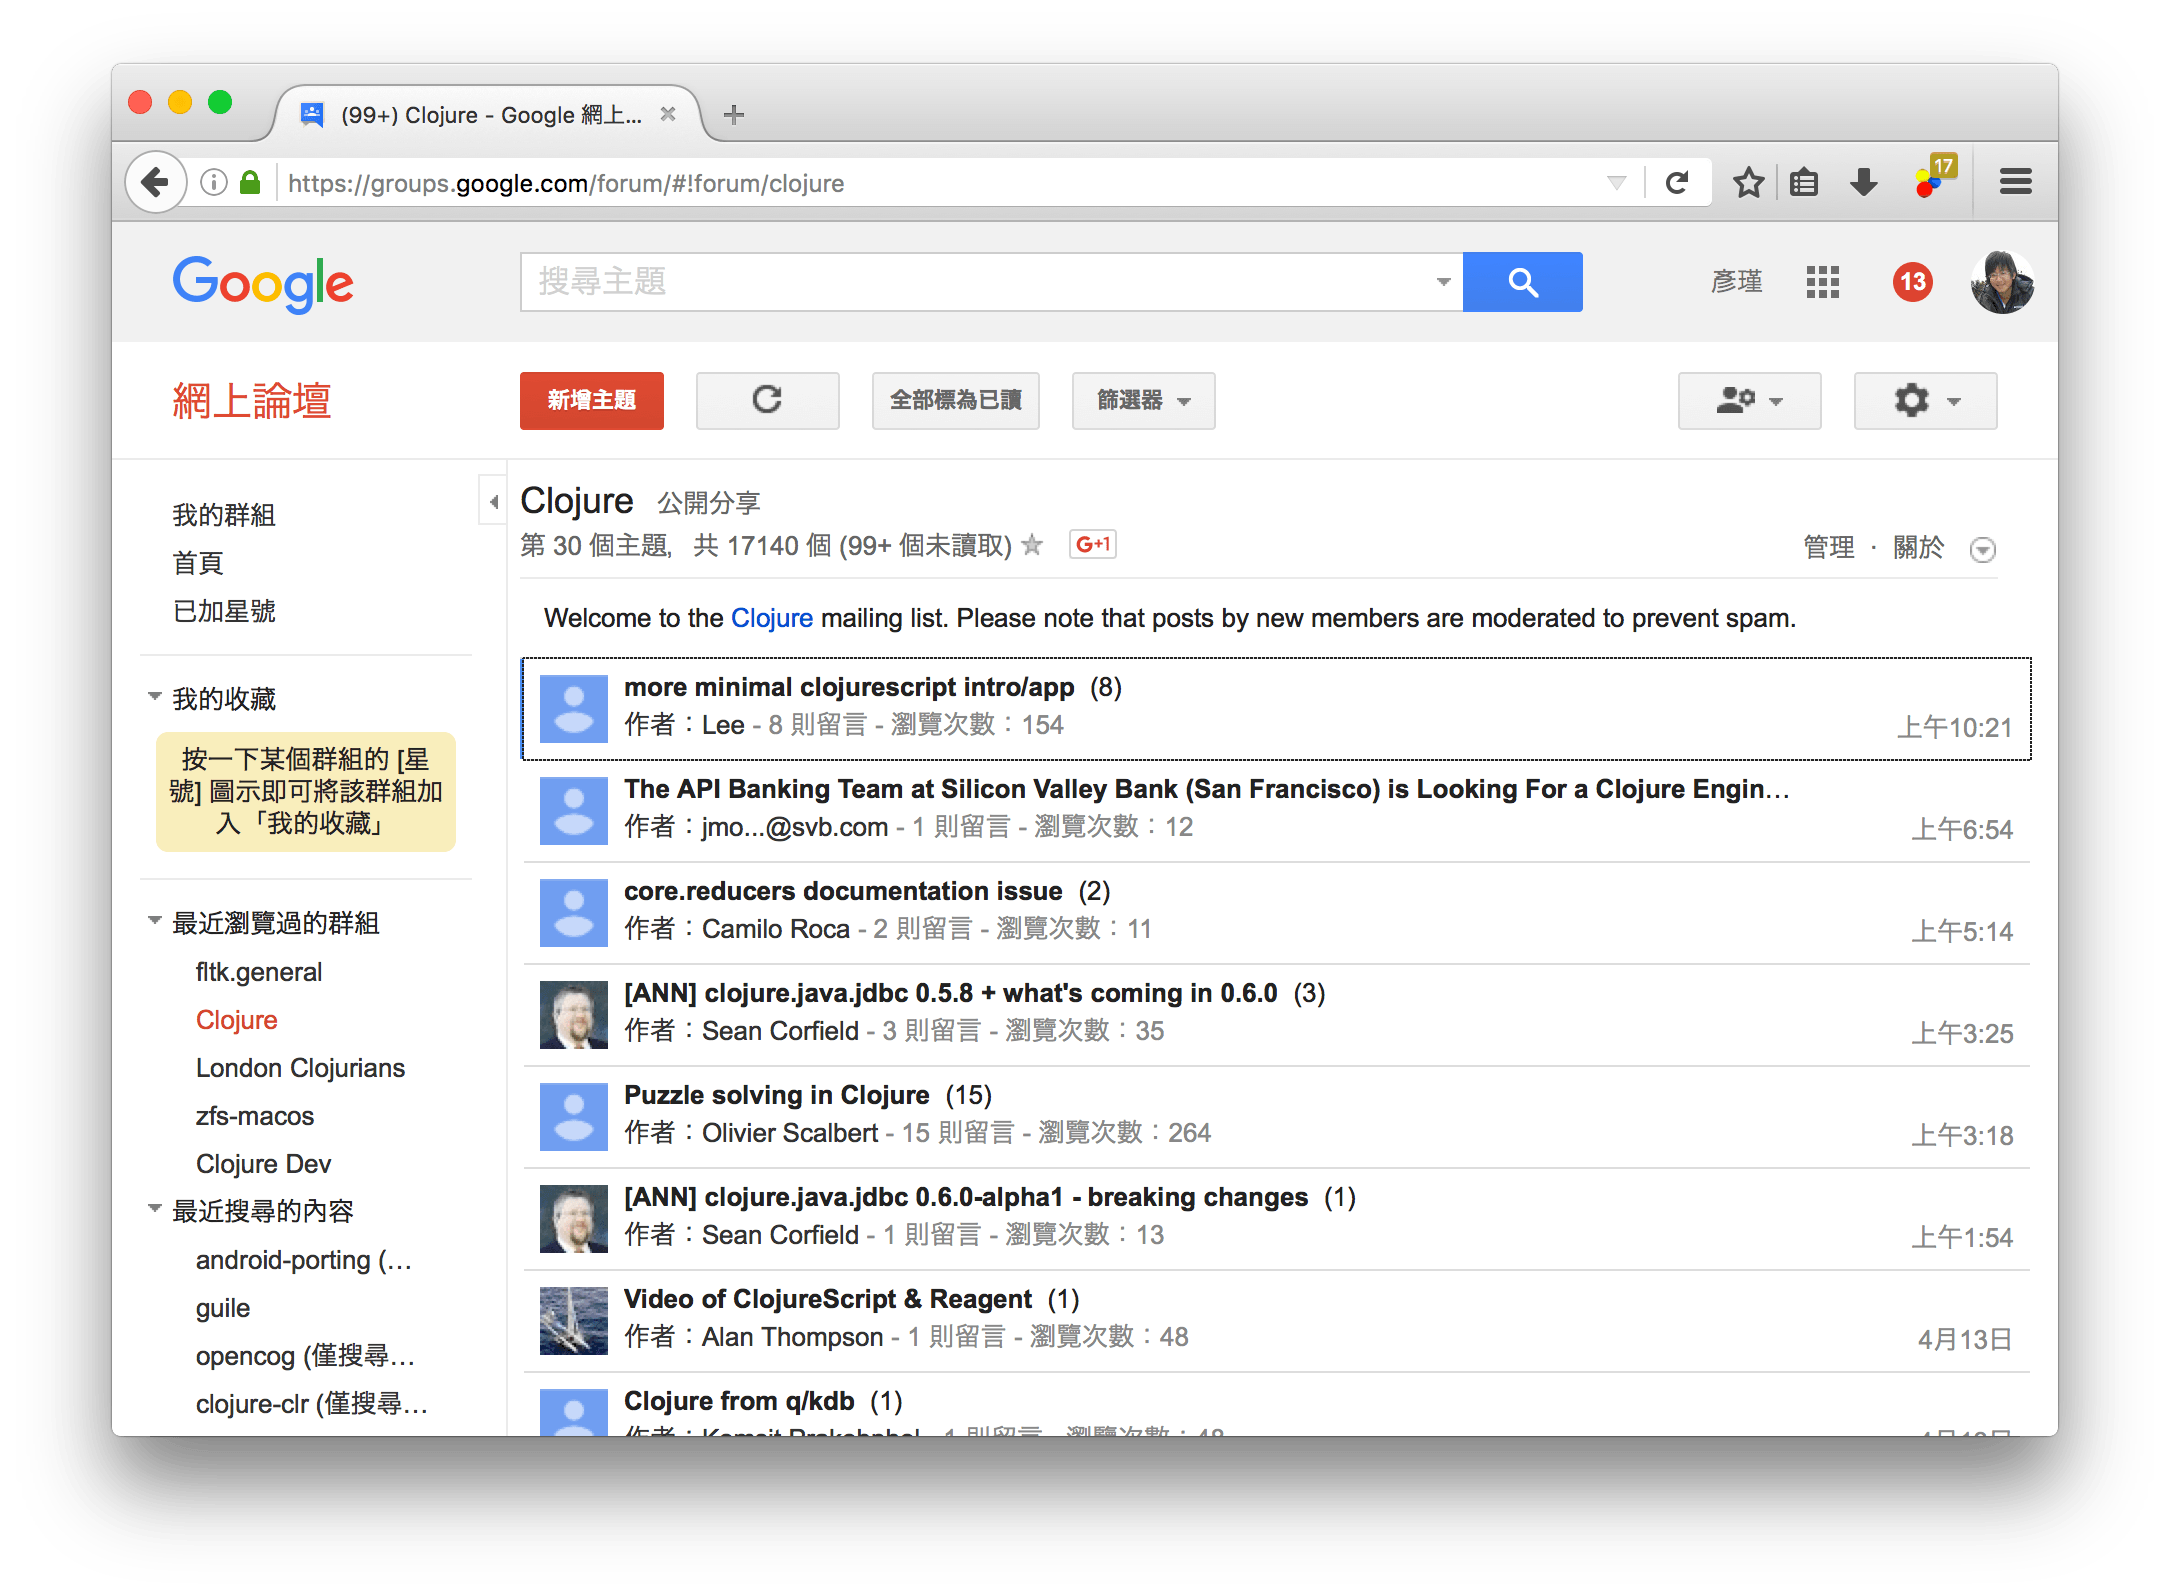Click the Google logo
The height and width of the screenshot is (1596, 2170).
pyautogui.click(x=263, y=284)
